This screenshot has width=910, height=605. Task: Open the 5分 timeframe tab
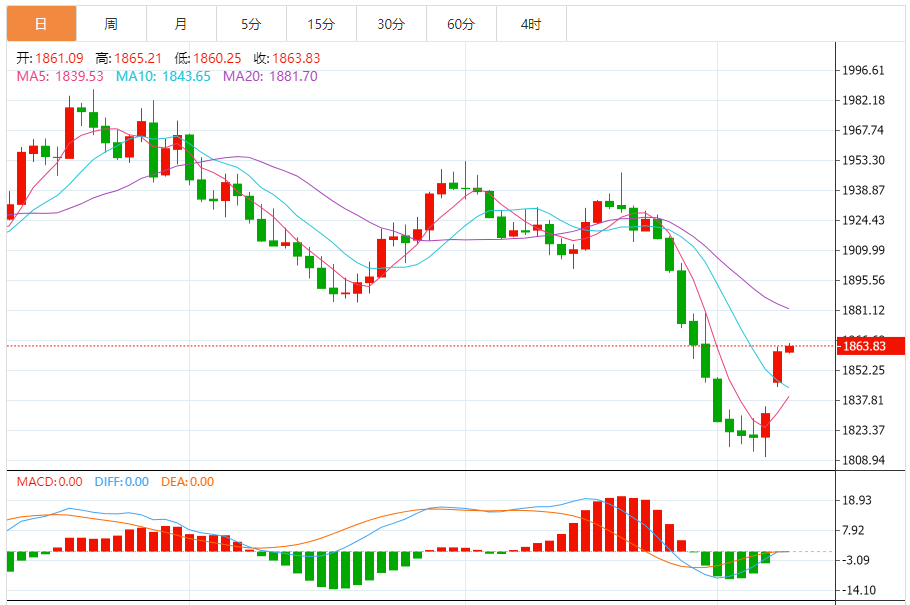pyautogui.click(x=251, y=24)
